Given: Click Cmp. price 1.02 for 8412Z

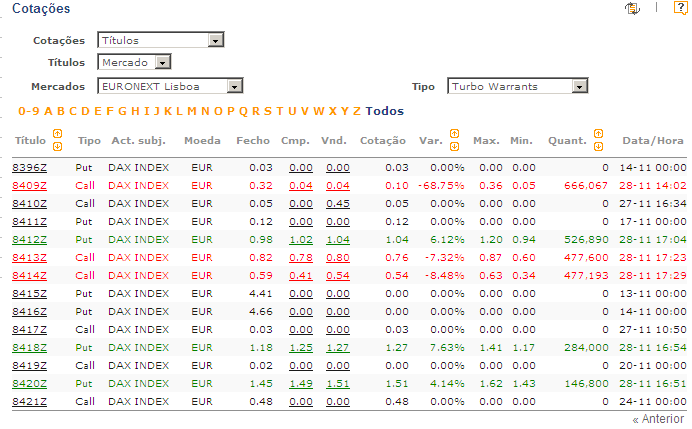Looking at the screenshot, I should point(301,240).
